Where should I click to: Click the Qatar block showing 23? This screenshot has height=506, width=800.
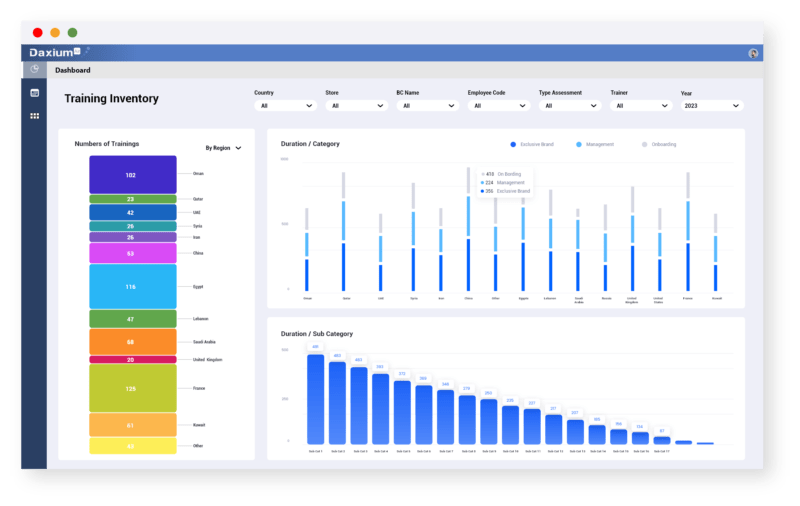coord(133,199)
